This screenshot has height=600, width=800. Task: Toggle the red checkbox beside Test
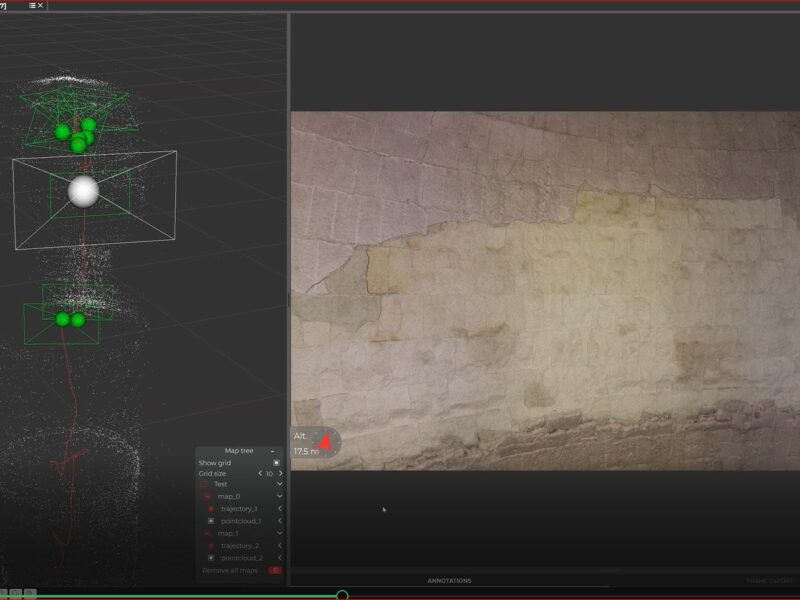[203, 484]
